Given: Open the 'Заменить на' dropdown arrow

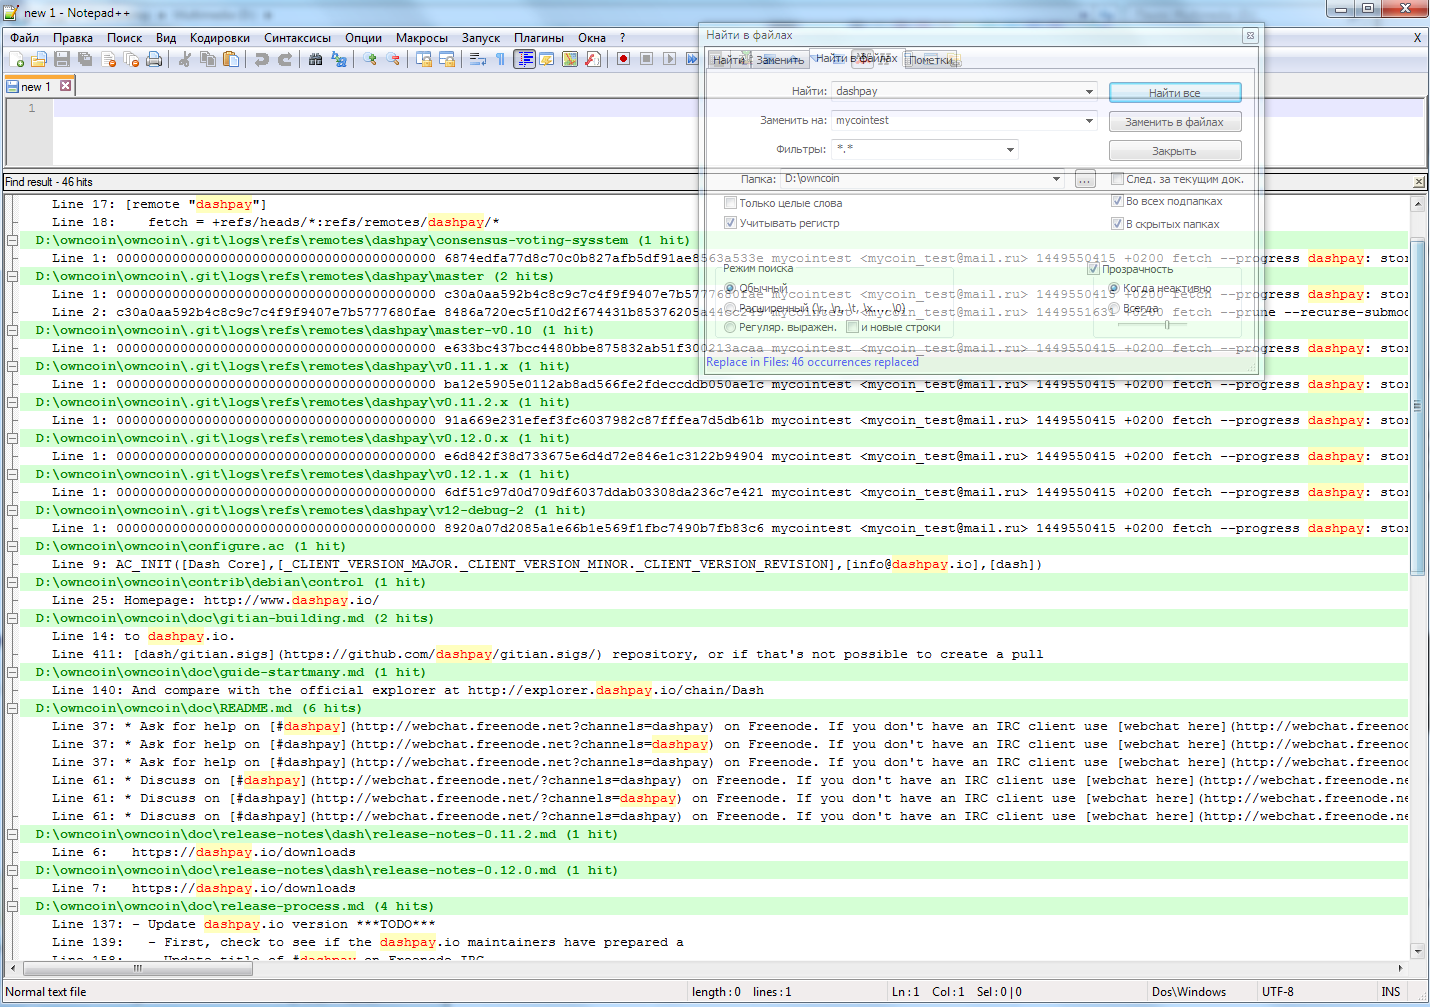Looking at the screenshot, I should coord(1089,120).
